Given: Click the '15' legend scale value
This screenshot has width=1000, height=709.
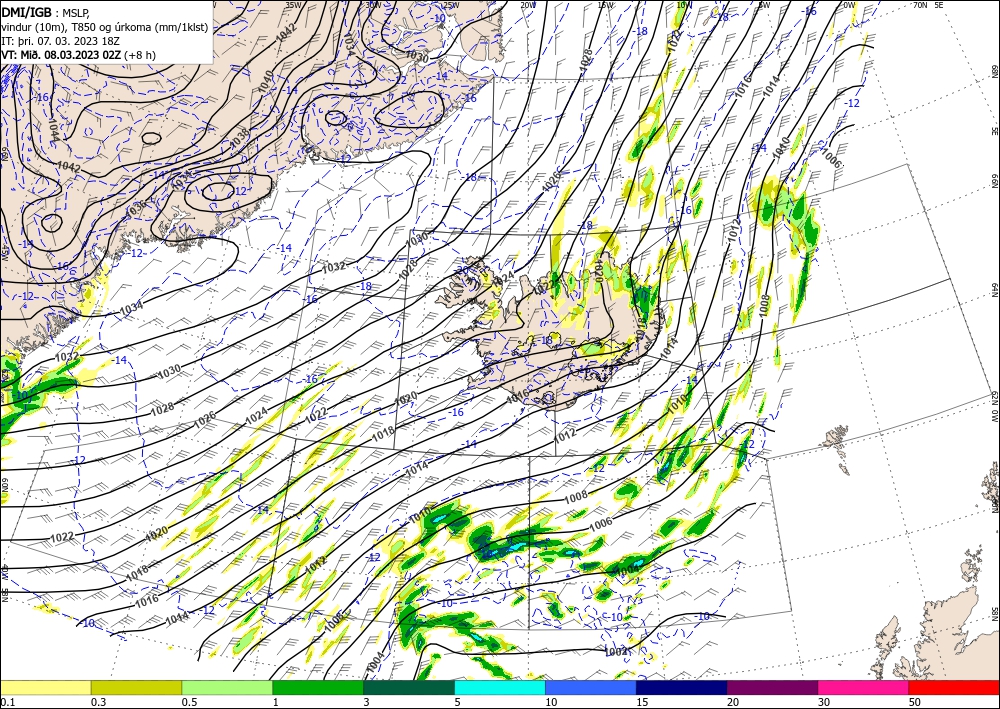Looking at the screenshot, I should [x=642, y=702].
